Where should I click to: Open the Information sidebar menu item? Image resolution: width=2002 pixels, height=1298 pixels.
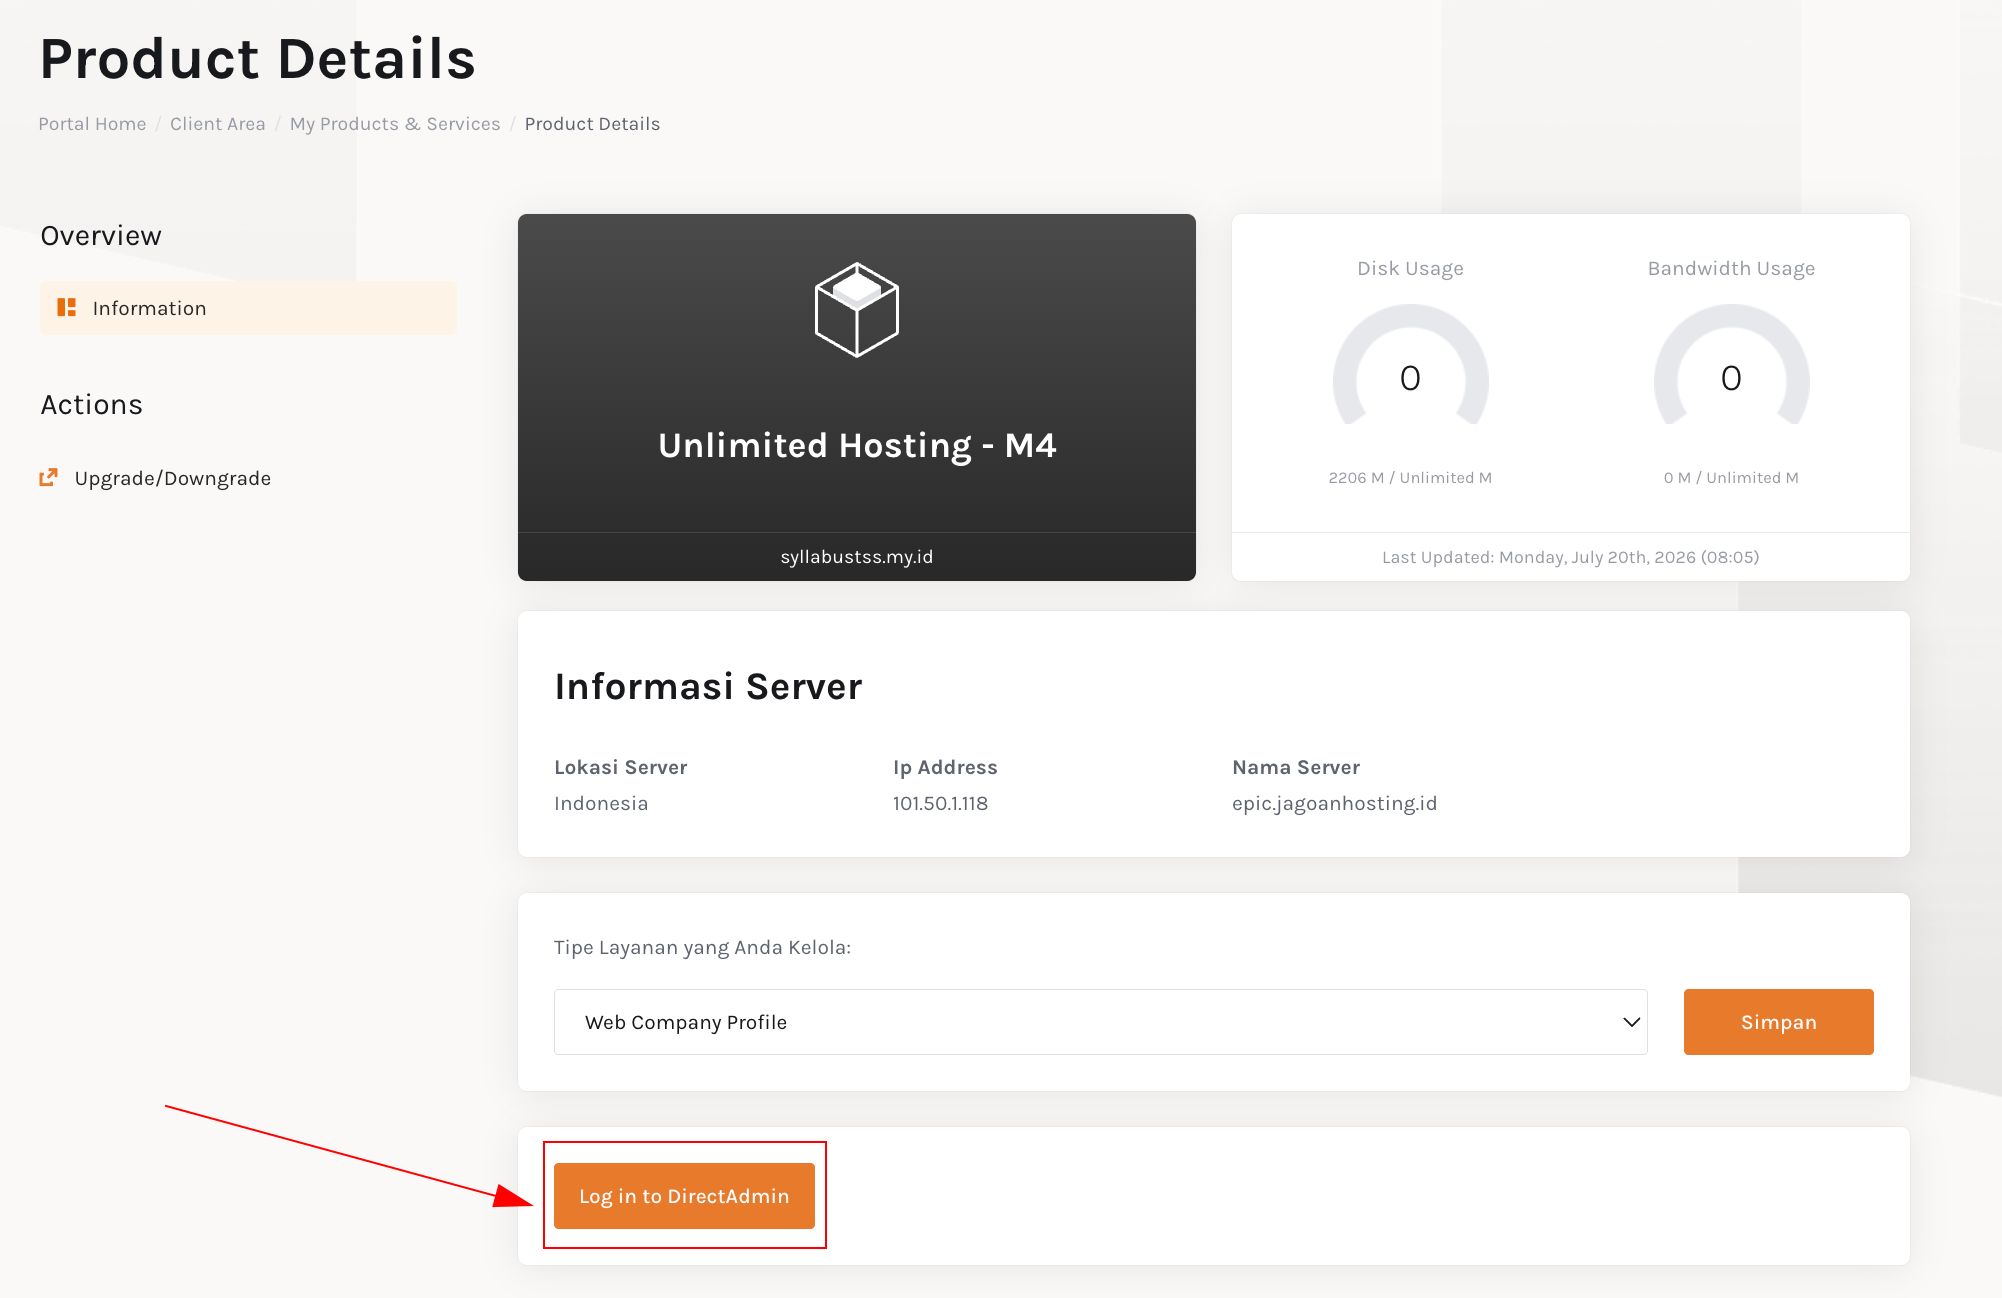click(x=248, y=308)
